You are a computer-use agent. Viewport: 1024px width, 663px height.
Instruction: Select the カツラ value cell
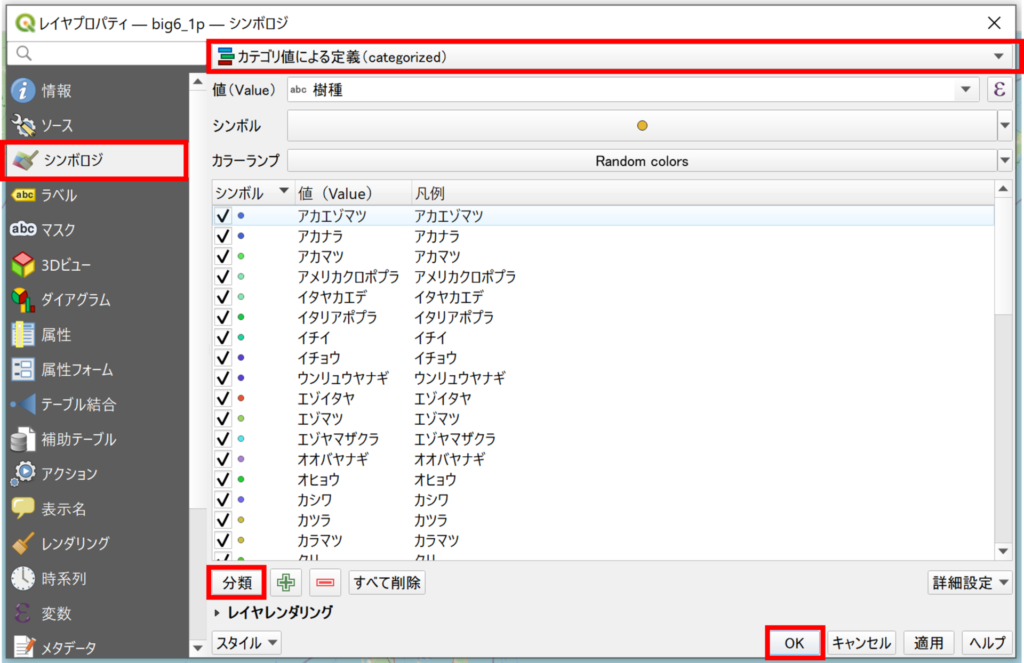pos(313,520)
